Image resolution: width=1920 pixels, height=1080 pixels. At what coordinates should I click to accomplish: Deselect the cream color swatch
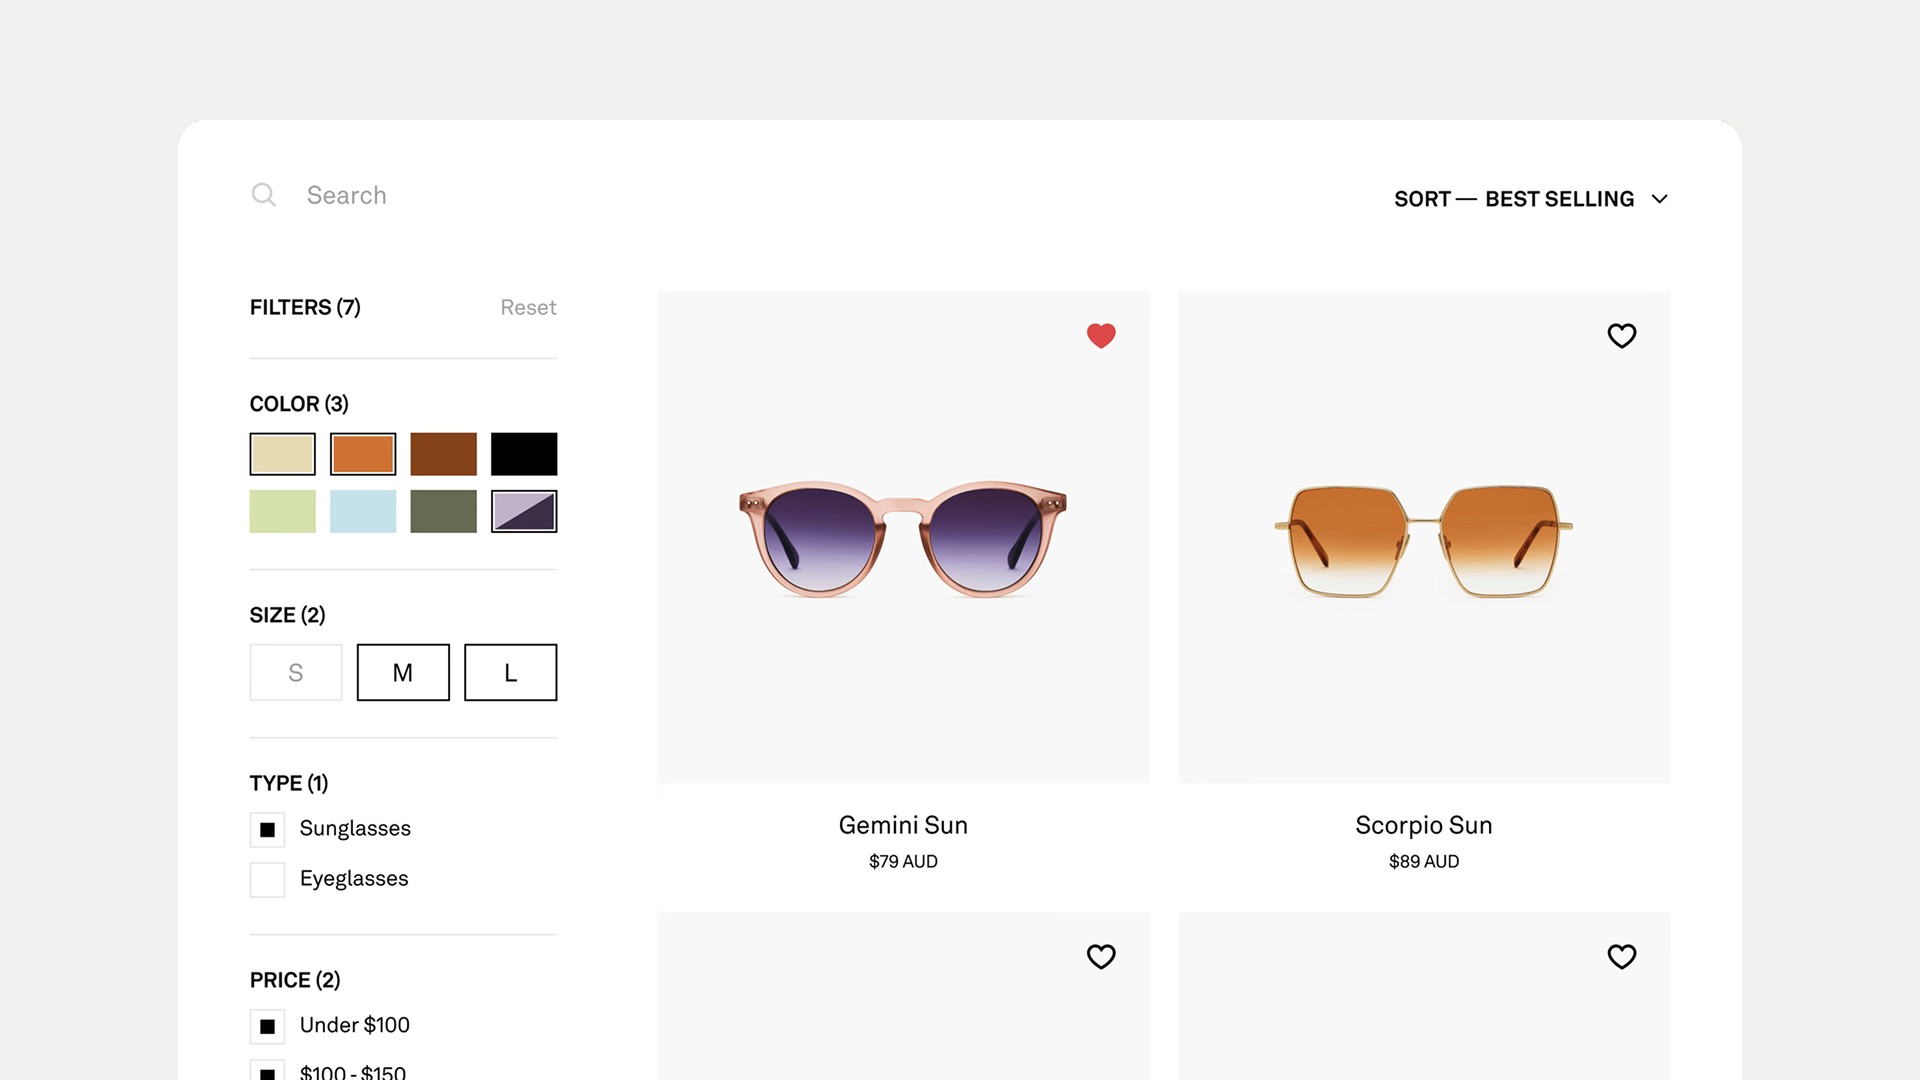[283, 454]
